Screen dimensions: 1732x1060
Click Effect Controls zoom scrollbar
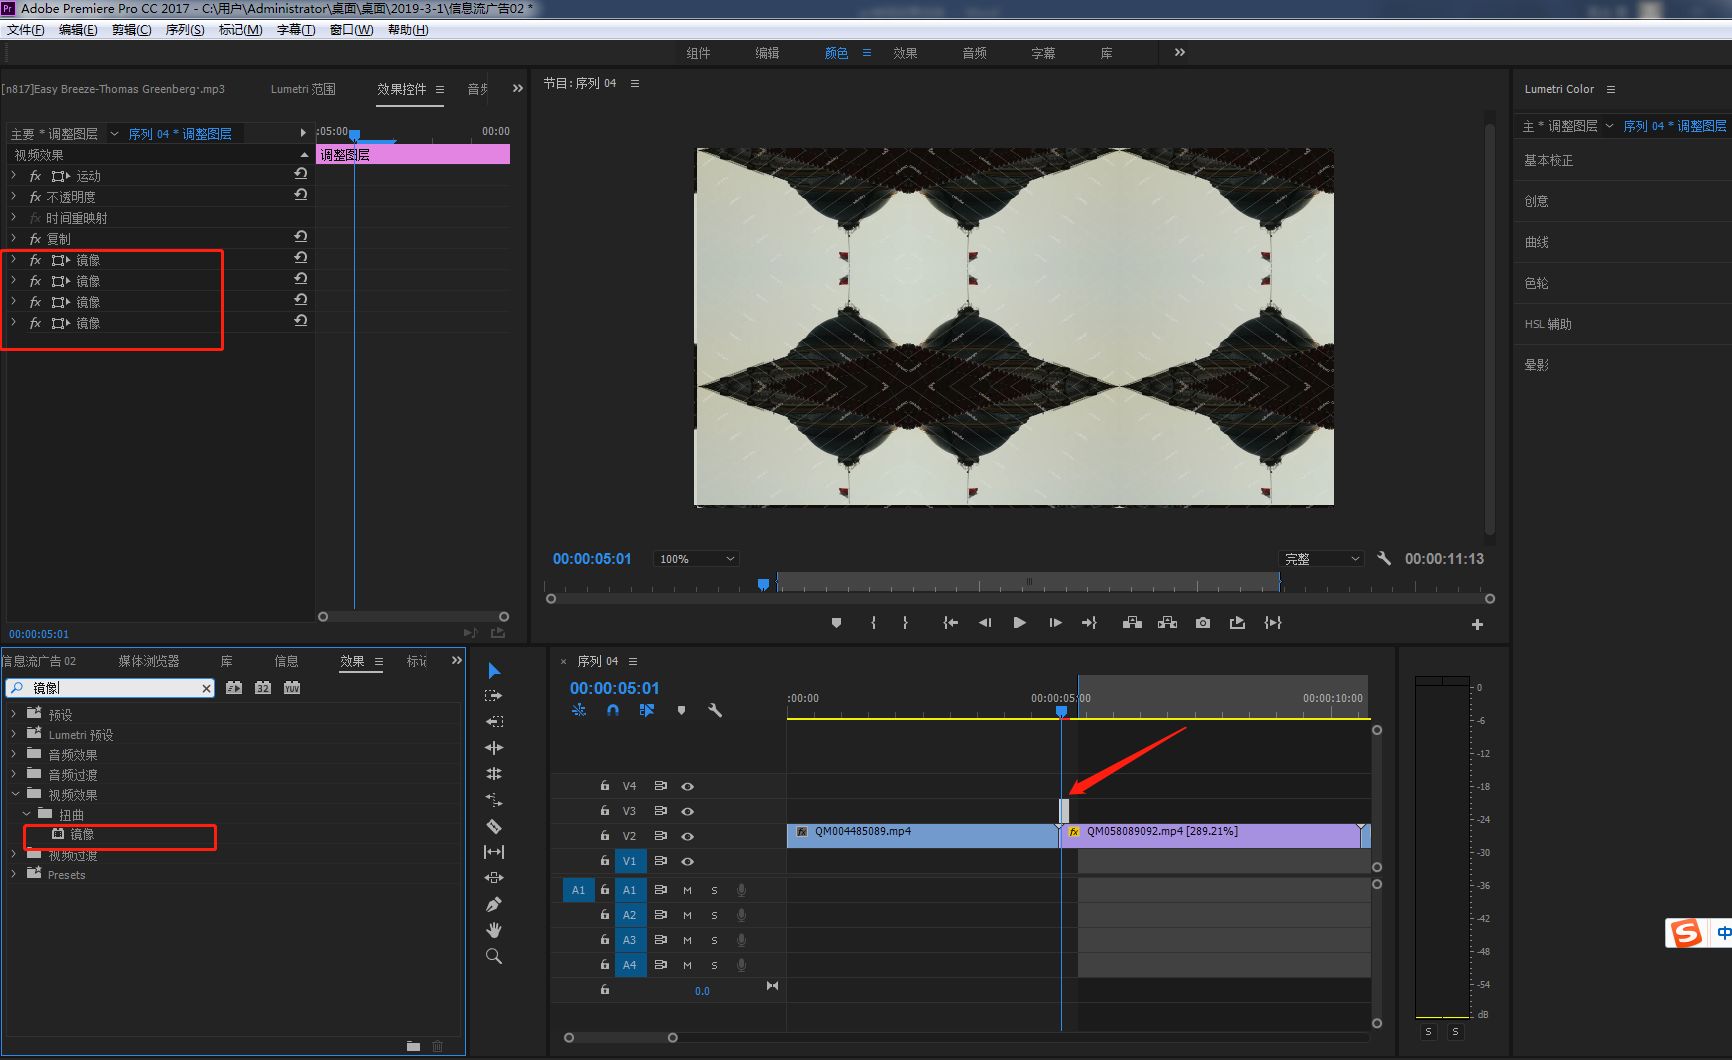tap(413, 617)
